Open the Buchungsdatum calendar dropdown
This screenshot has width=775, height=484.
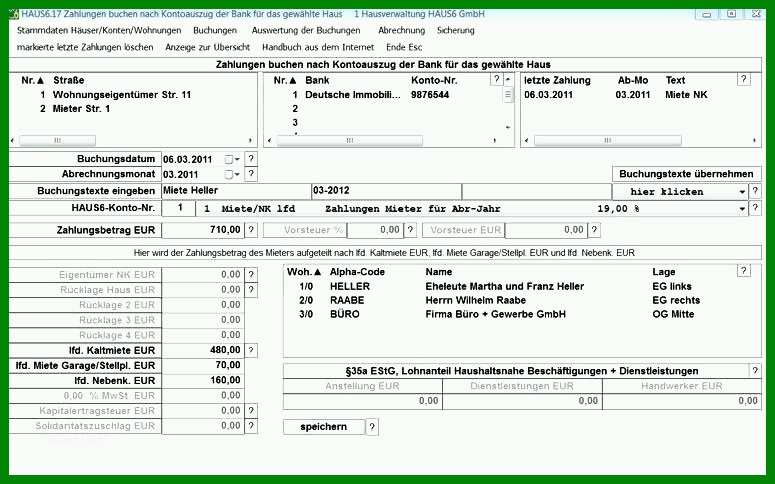pos(232,159)
